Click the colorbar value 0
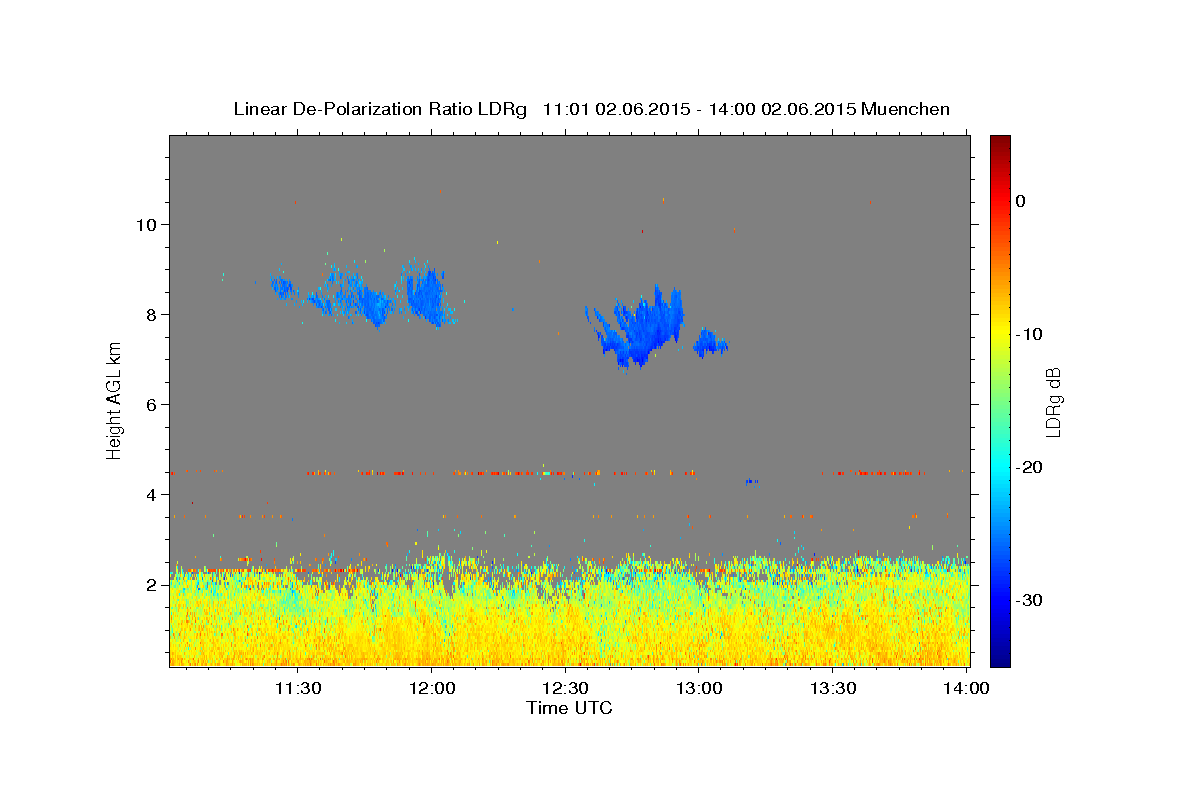The height and width of the screenshot is (800, 1200). [x=1021, y=201]
